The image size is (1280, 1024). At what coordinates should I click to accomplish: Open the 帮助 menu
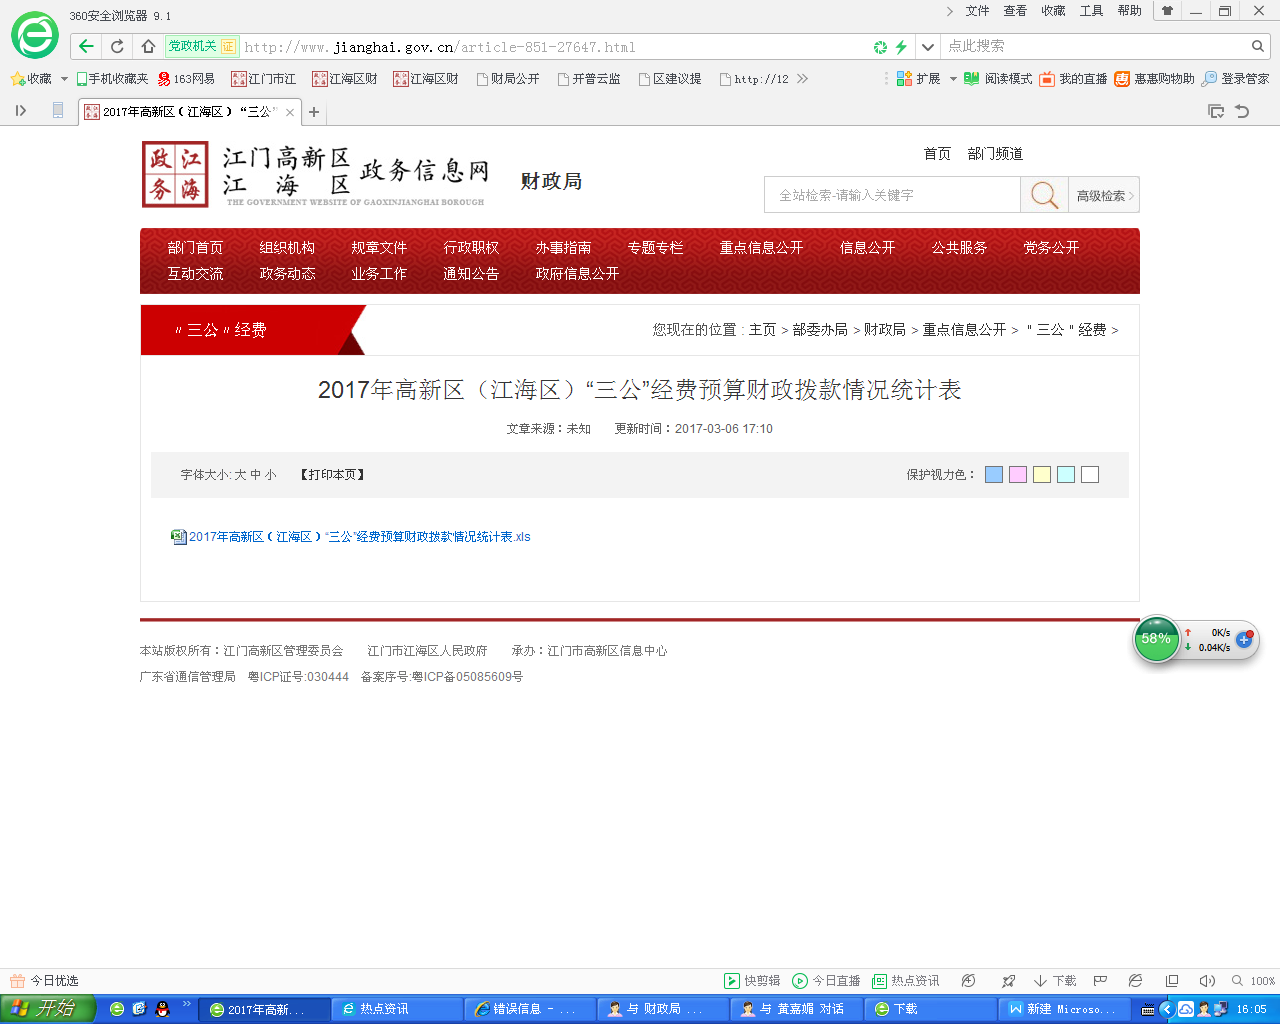tap(1129, 11)
